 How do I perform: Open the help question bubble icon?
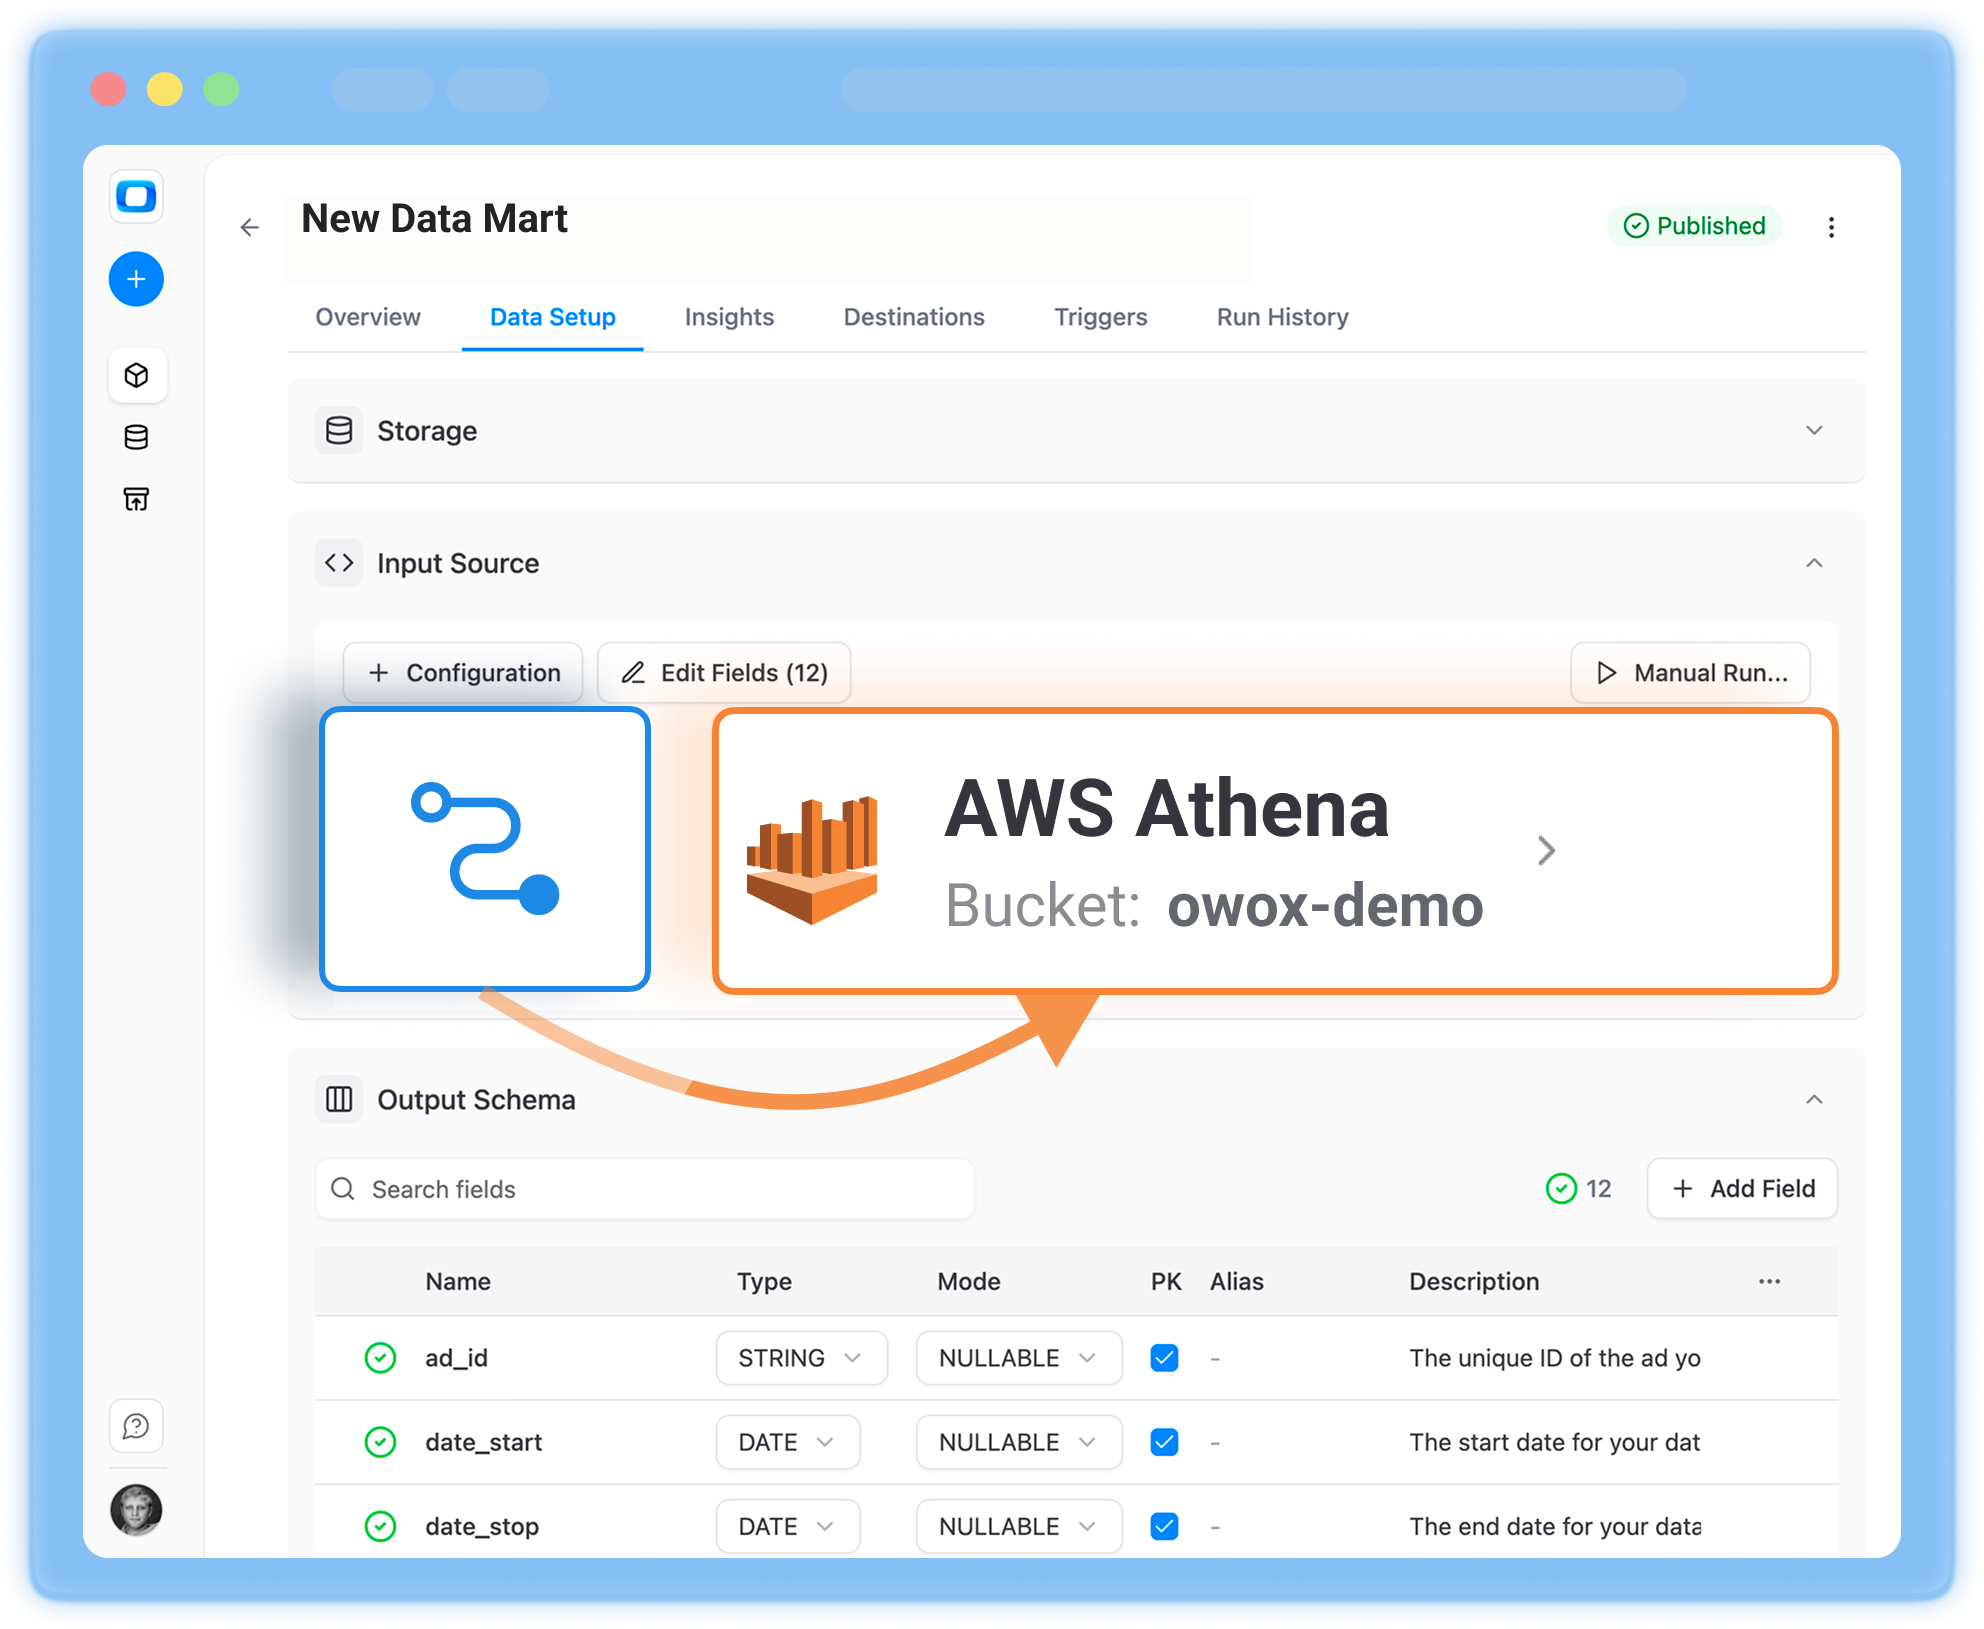[135, 1427]
